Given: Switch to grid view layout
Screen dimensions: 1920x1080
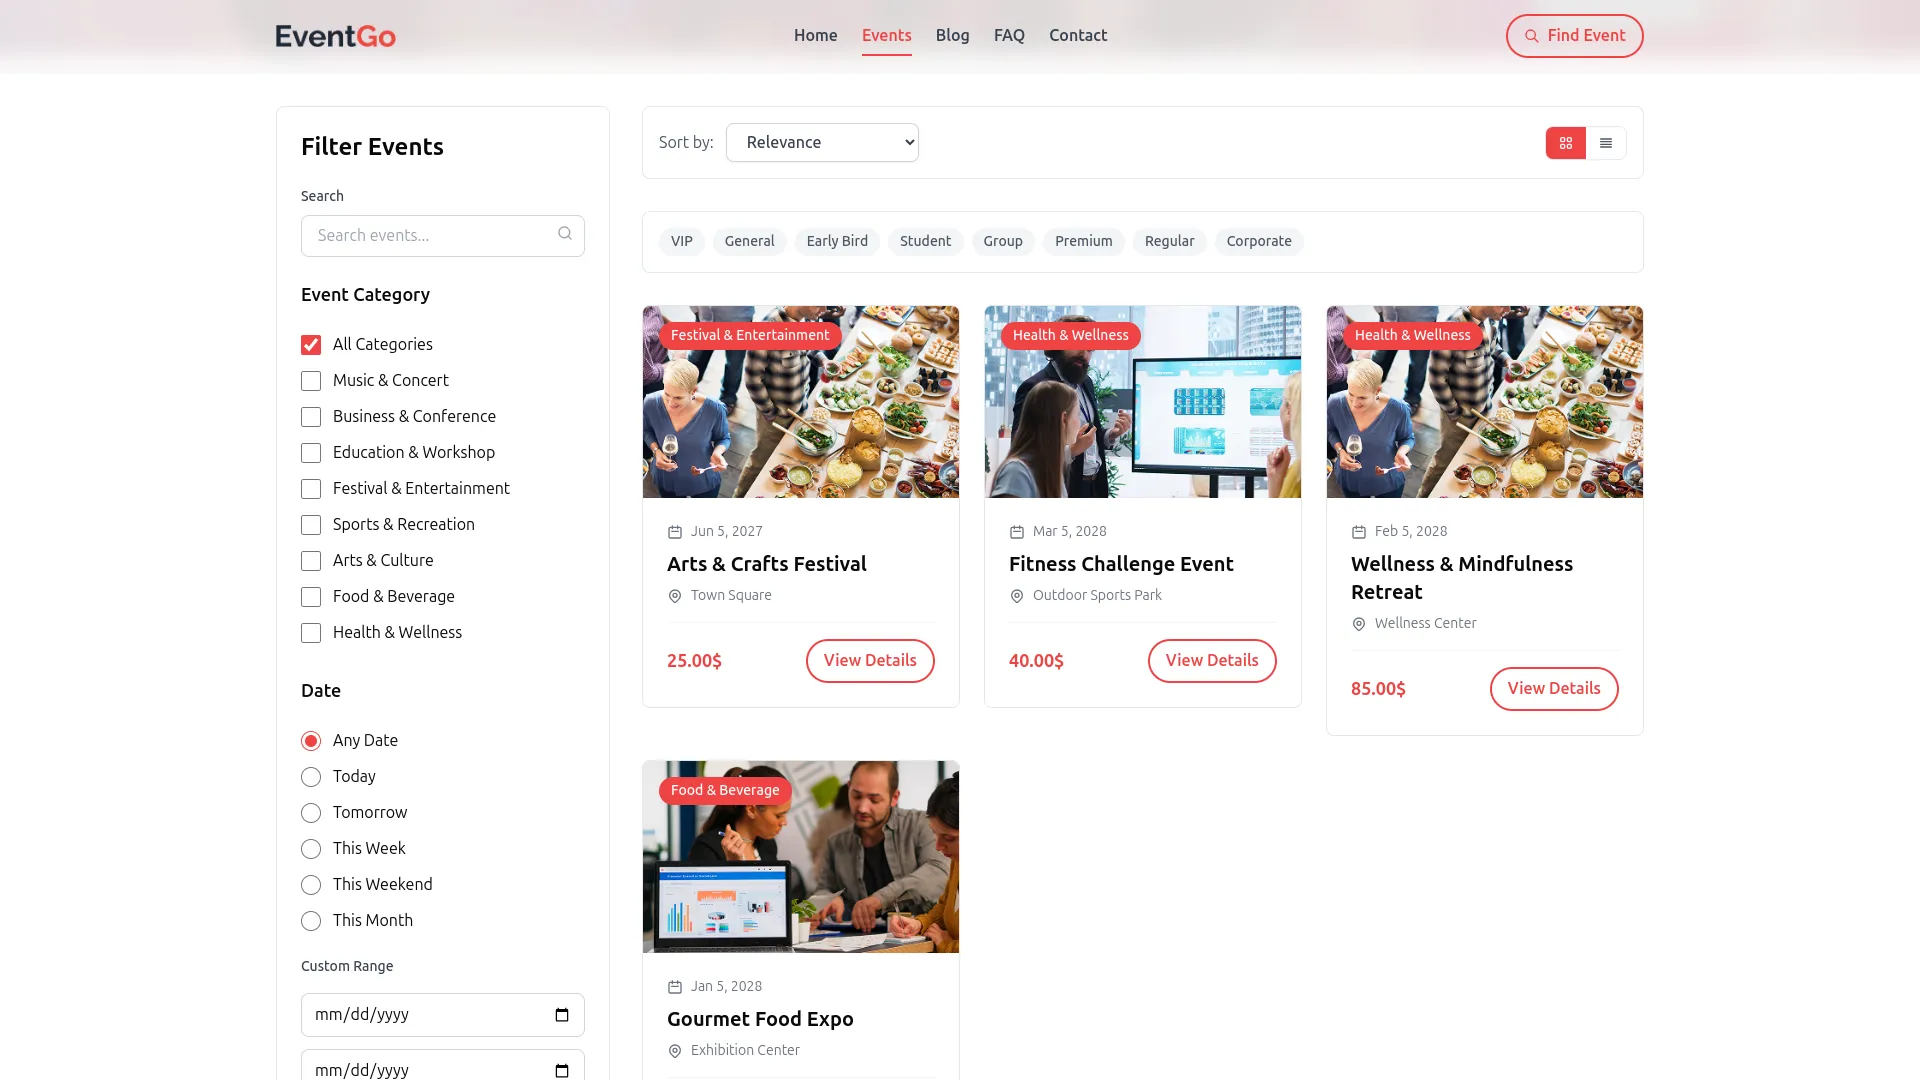Looking at the screenshot, I should (x=1565, y=143).
